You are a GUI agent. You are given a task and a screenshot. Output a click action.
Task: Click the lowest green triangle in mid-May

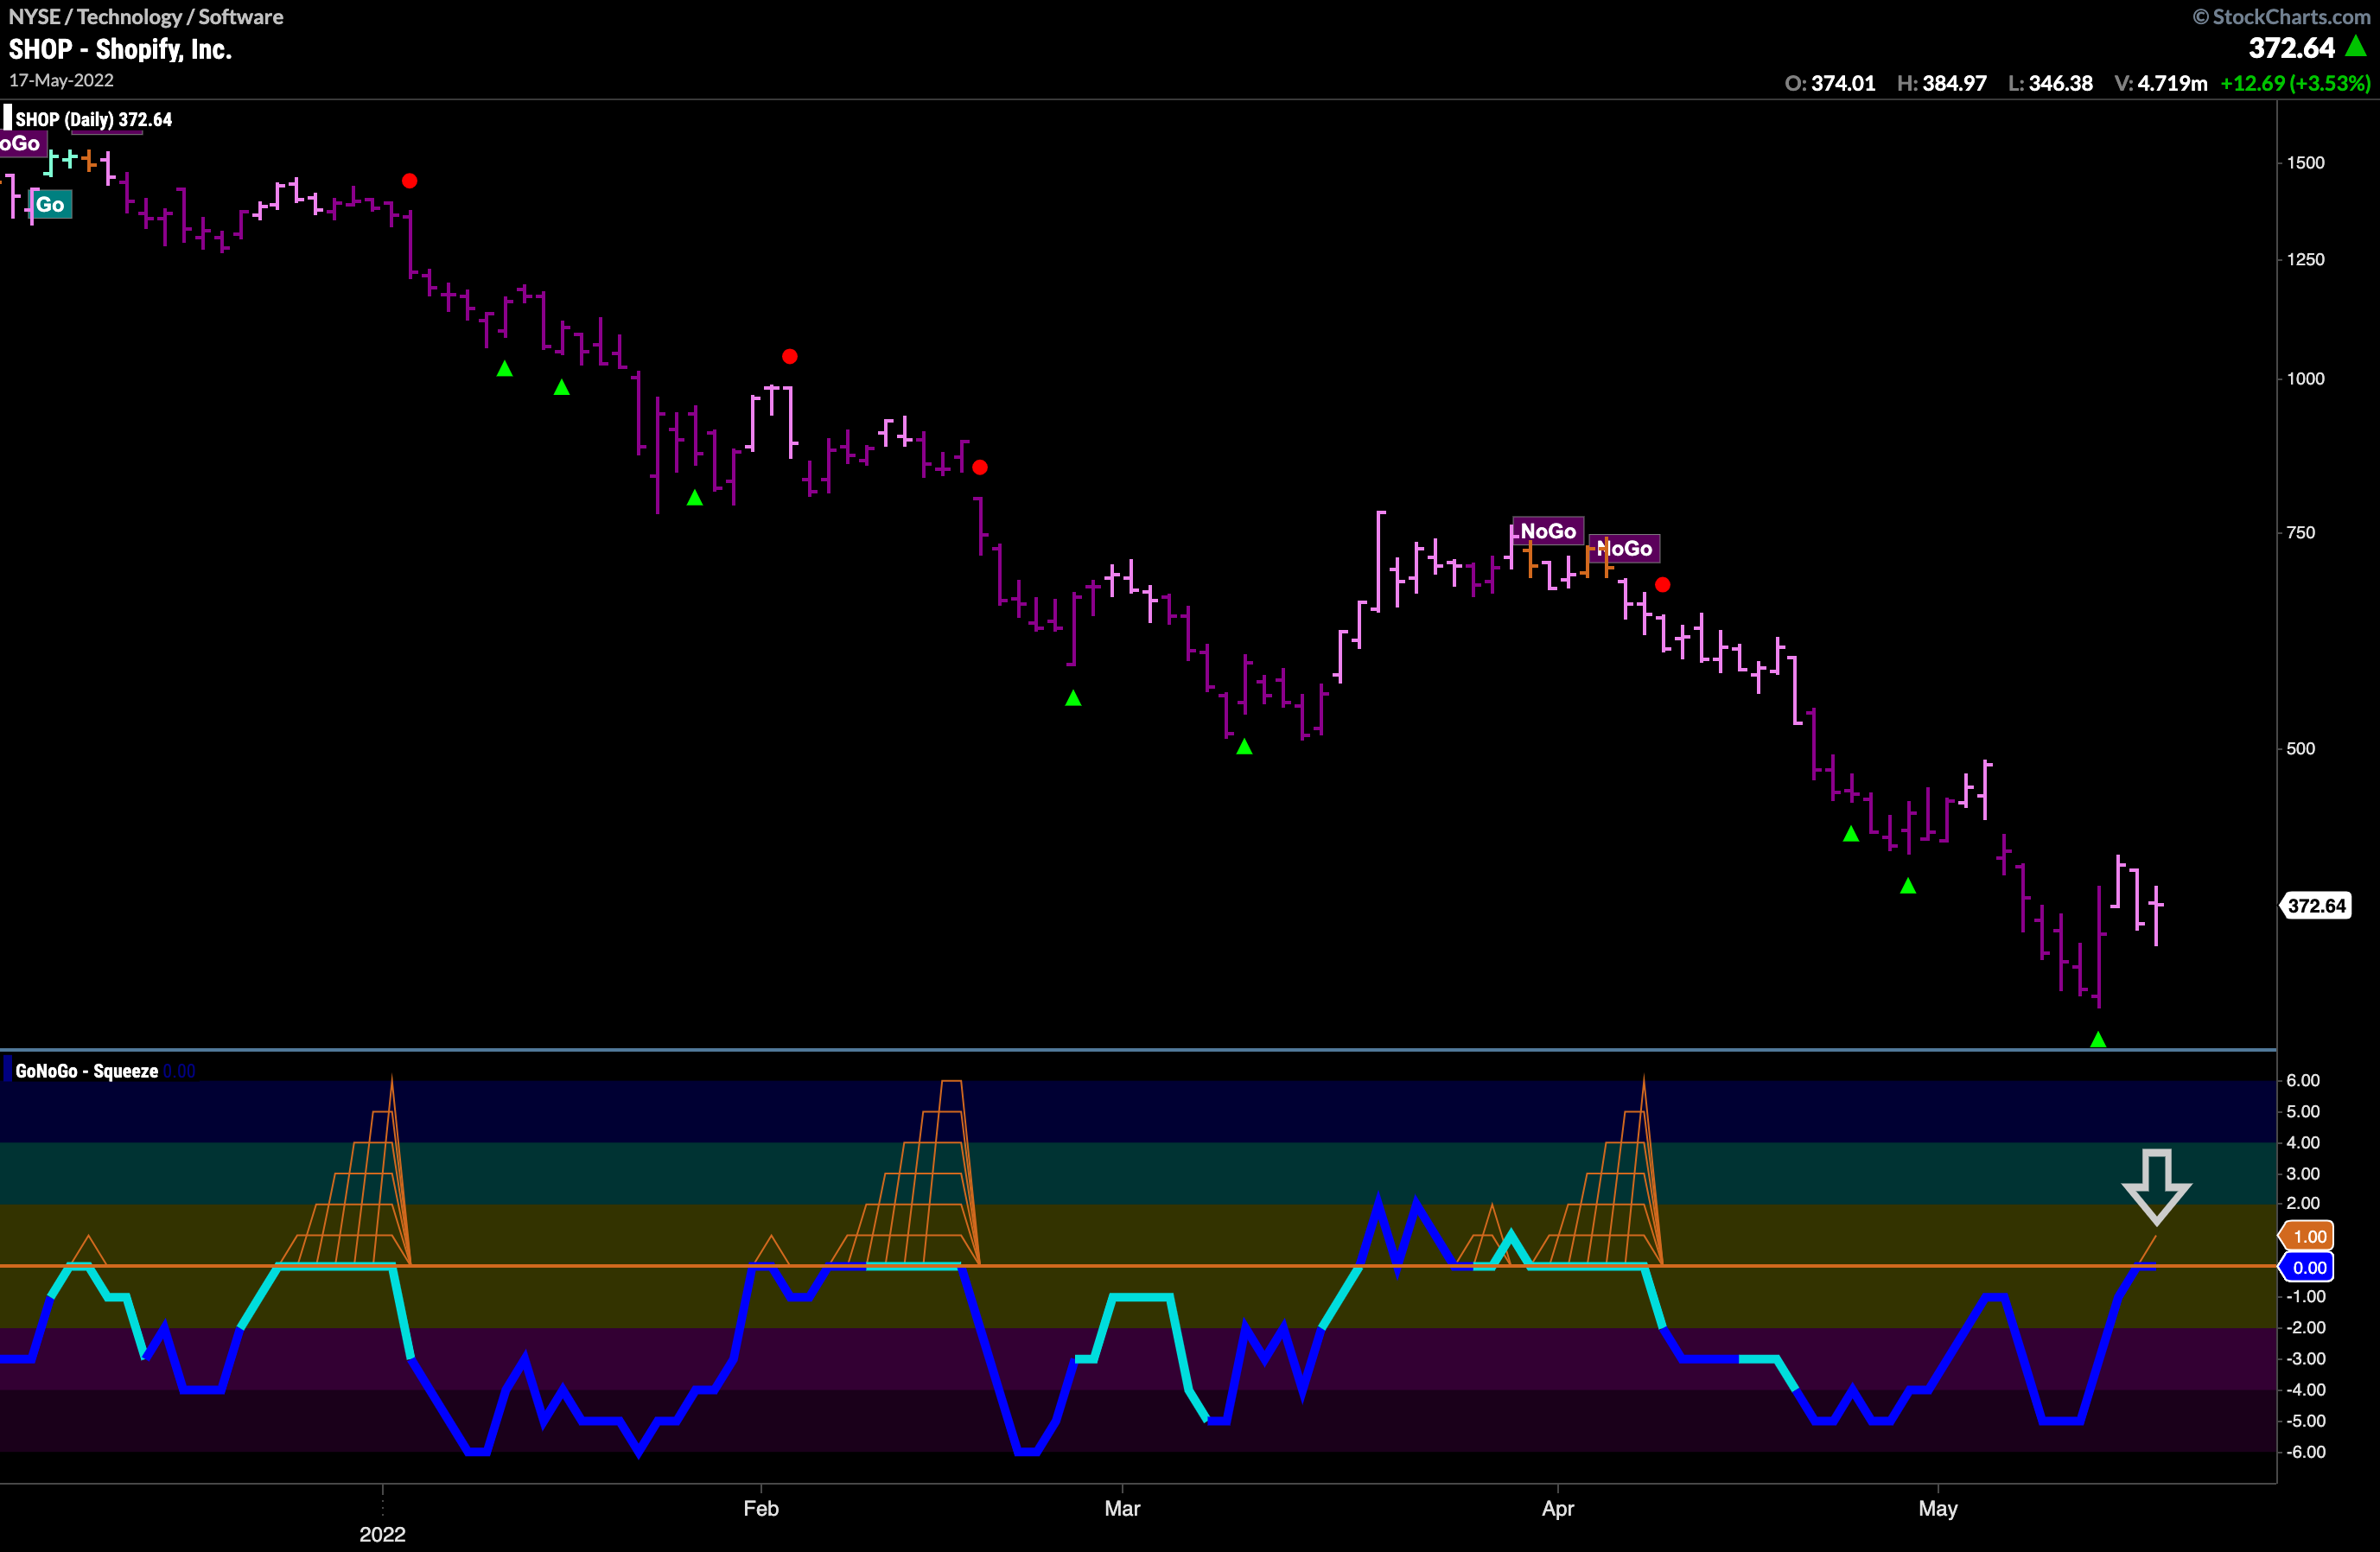point(2098,1039)
